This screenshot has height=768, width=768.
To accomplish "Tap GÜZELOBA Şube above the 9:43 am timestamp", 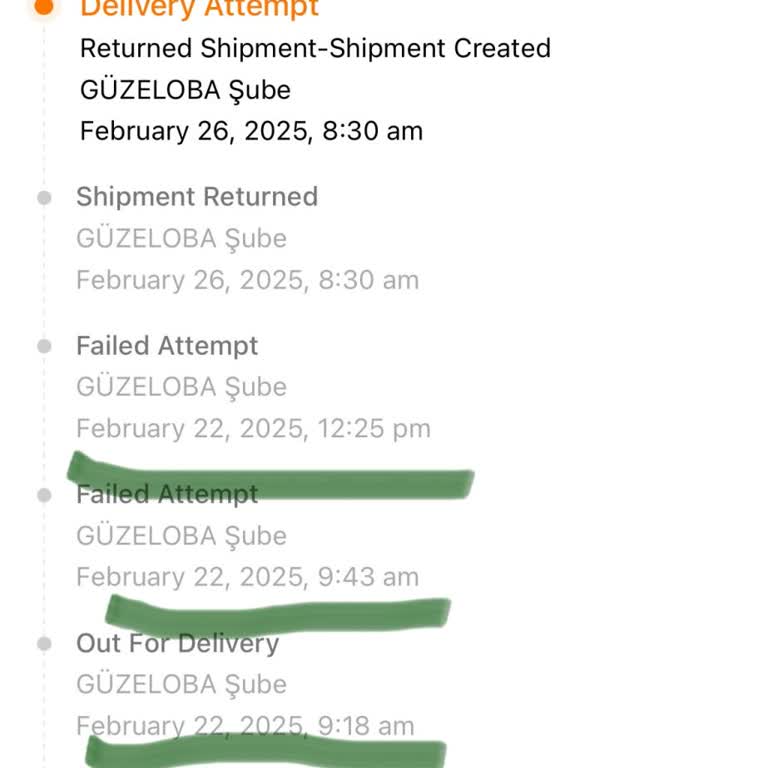I will tap(181, 536).
